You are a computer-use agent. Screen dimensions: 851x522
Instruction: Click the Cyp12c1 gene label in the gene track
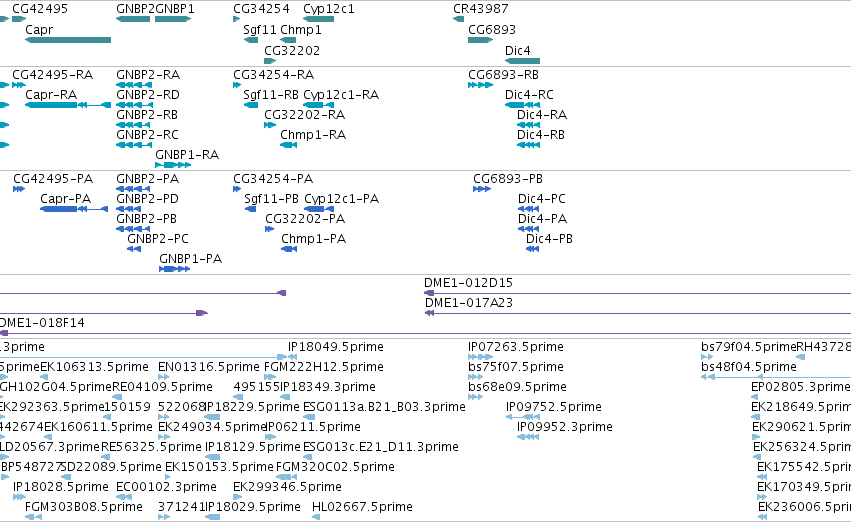tap(329, 9)
